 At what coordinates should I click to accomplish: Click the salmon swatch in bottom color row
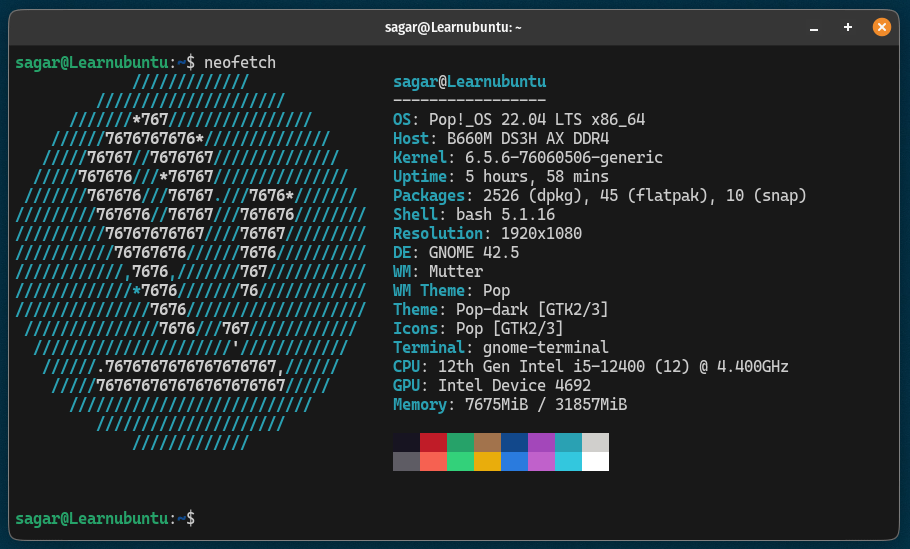[x=434, y=461]
